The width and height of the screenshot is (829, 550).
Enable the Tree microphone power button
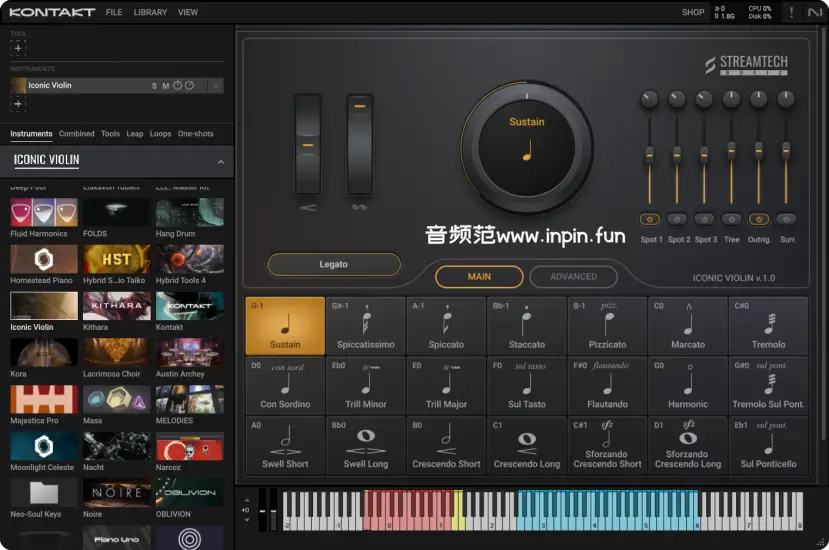pyautogui.click(x=732, y=219)
